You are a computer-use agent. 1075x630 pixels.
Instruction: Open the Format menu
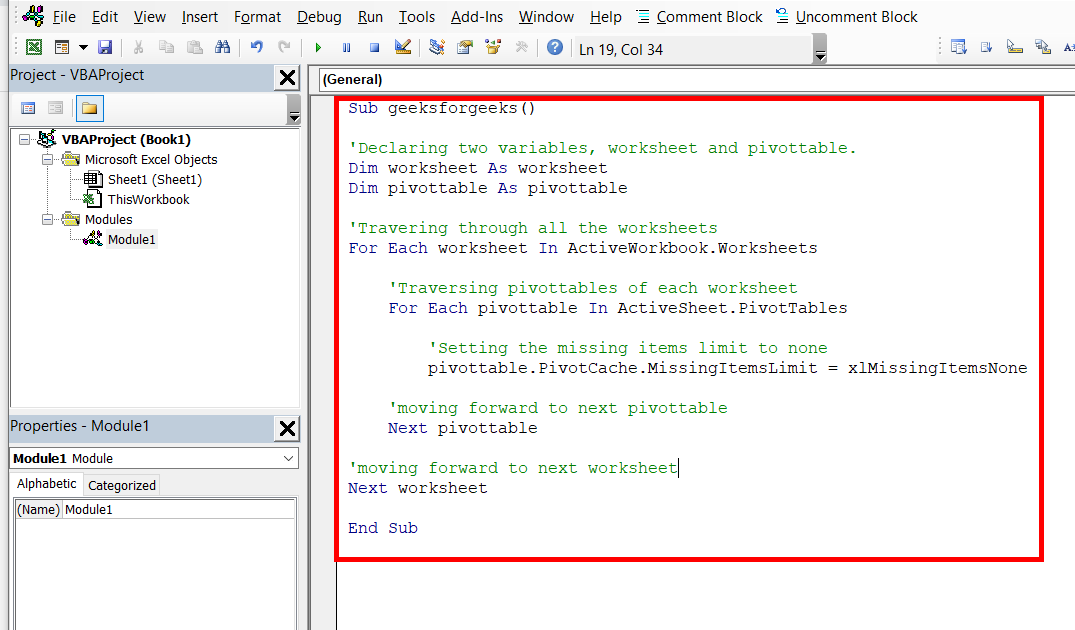point(257,16)
